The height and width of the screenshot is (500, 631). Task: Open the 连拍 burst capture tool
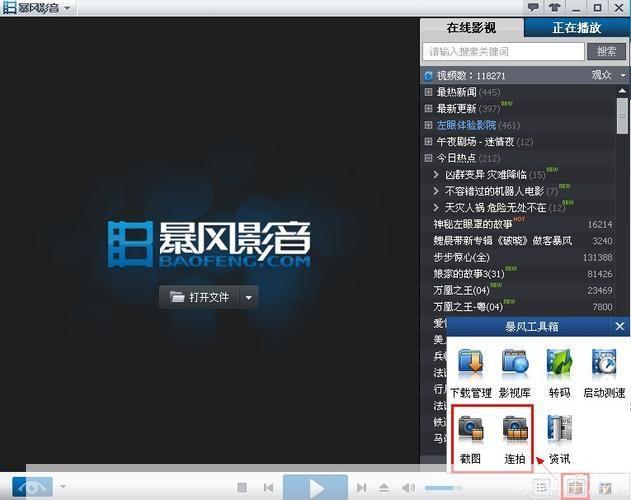[x=515, y=439]
